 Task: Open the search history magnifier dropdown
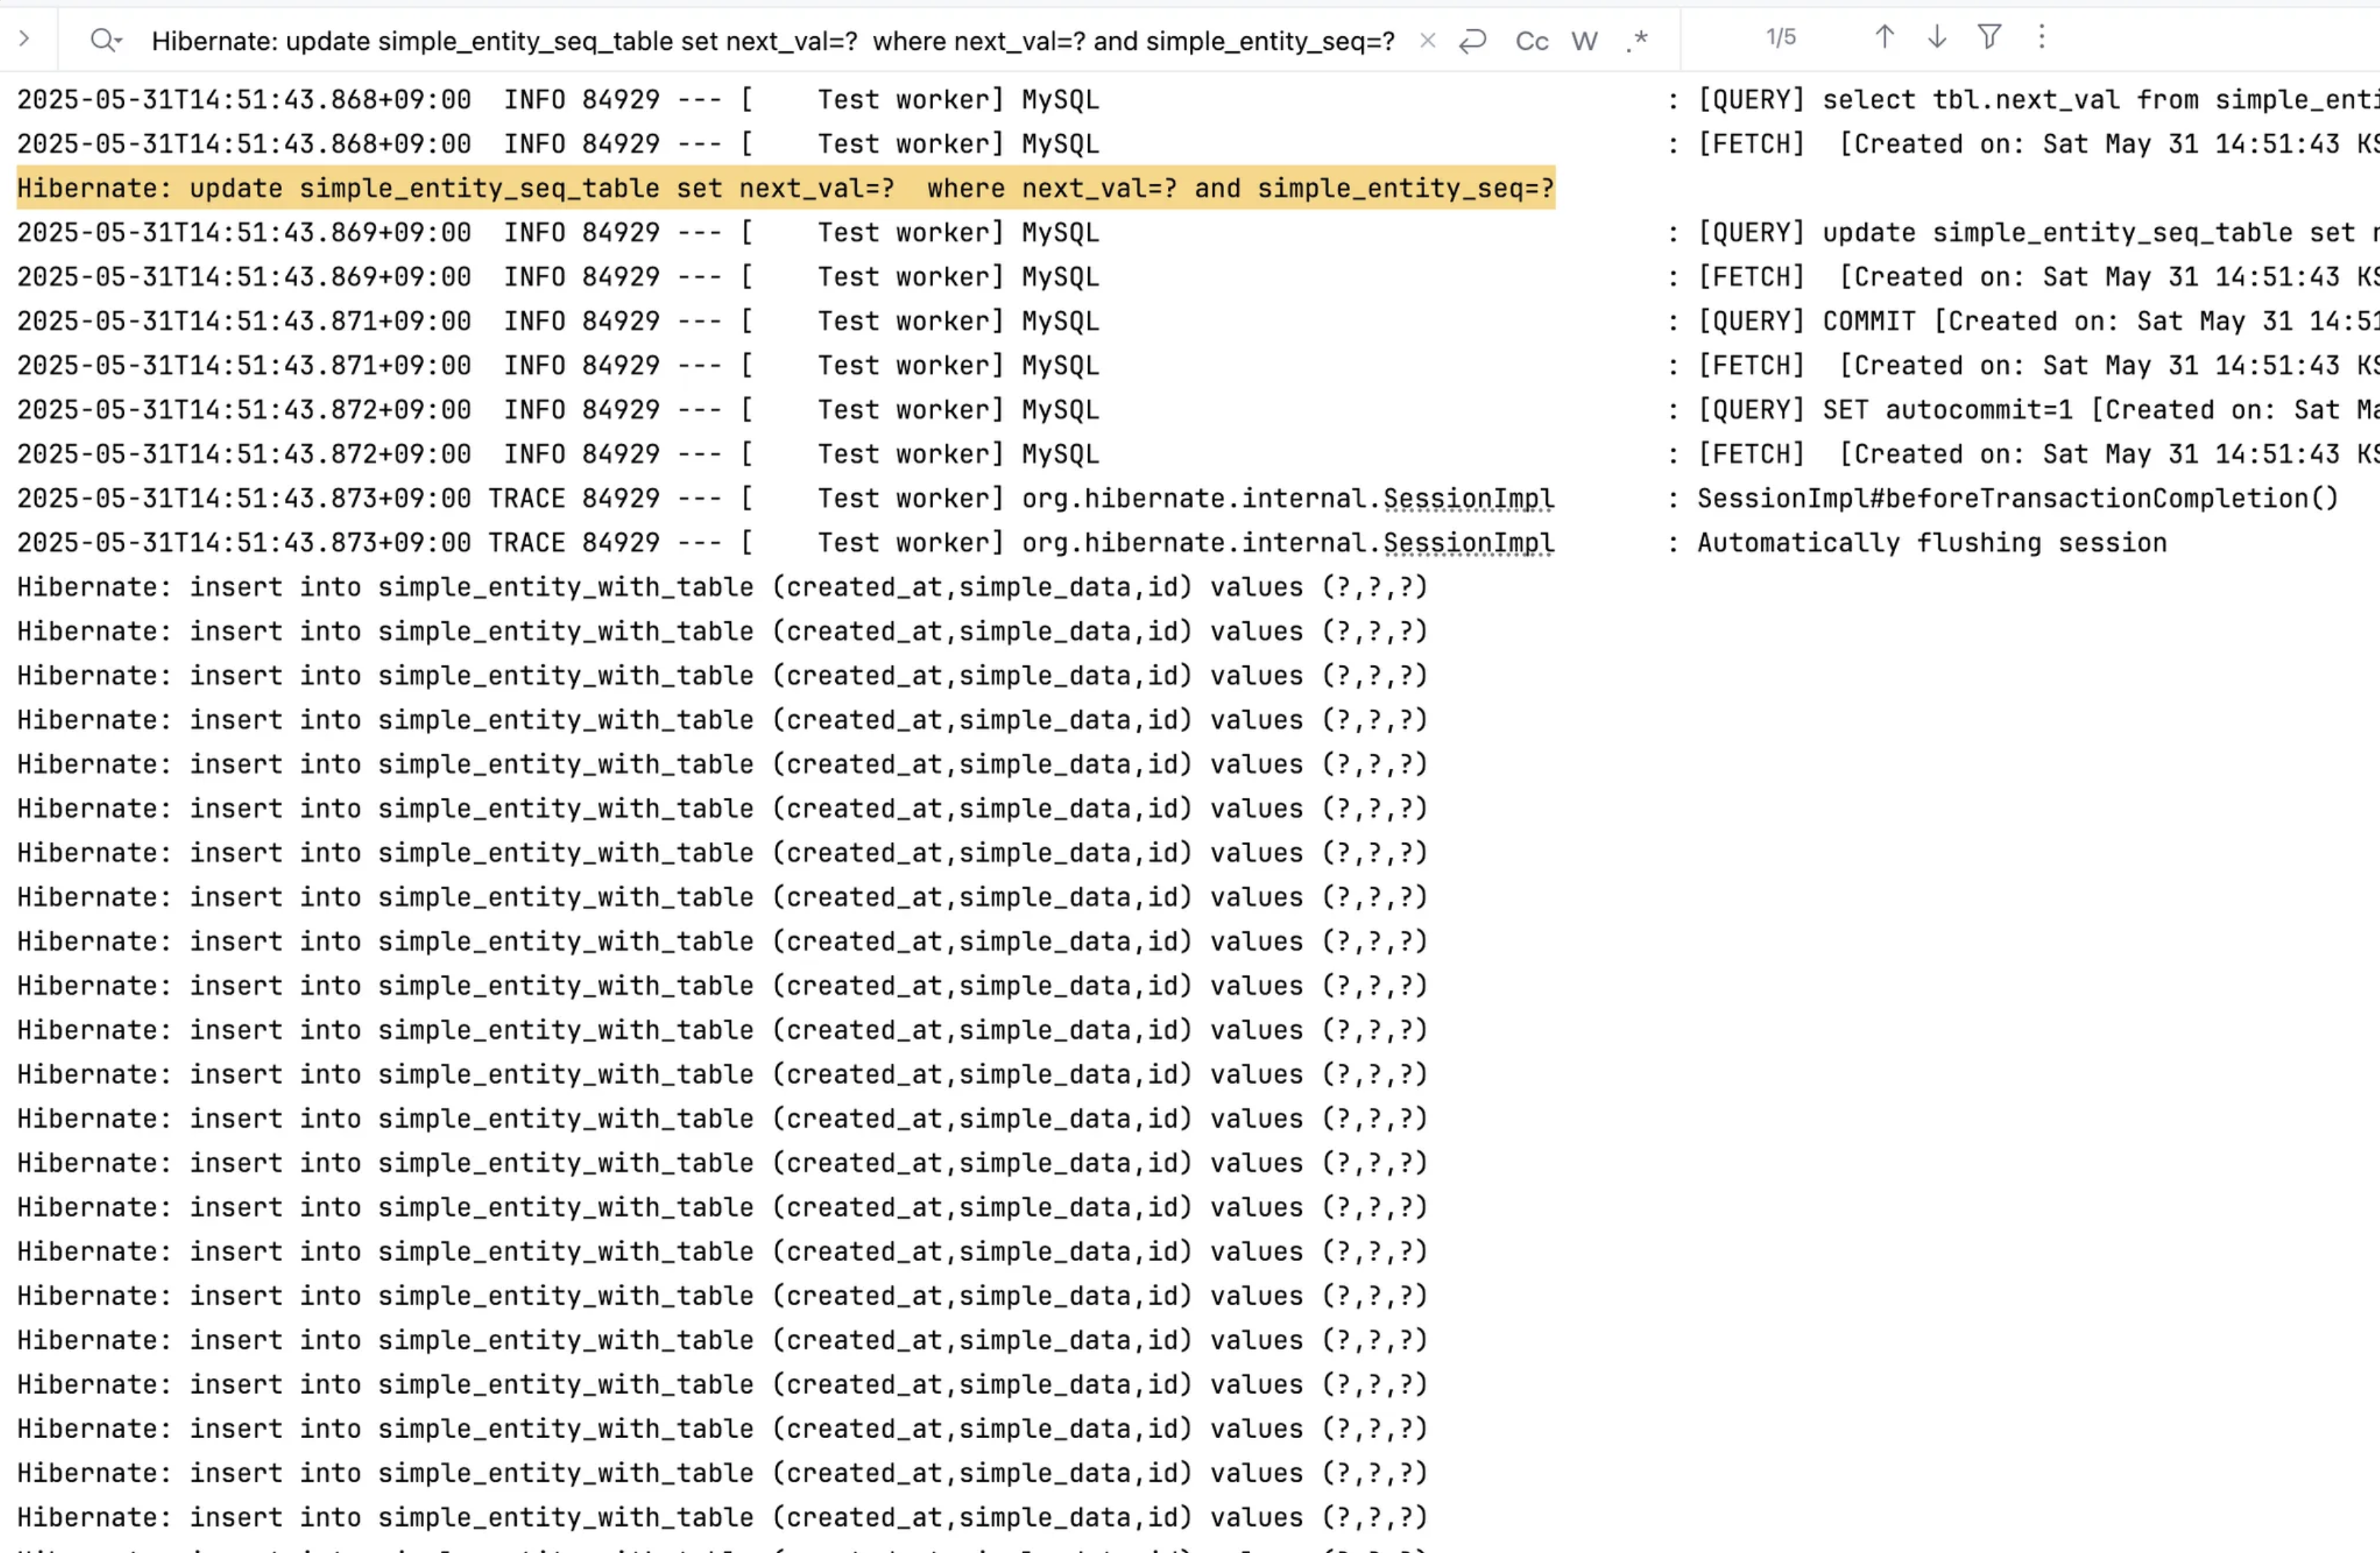click(x=105, y=40)
